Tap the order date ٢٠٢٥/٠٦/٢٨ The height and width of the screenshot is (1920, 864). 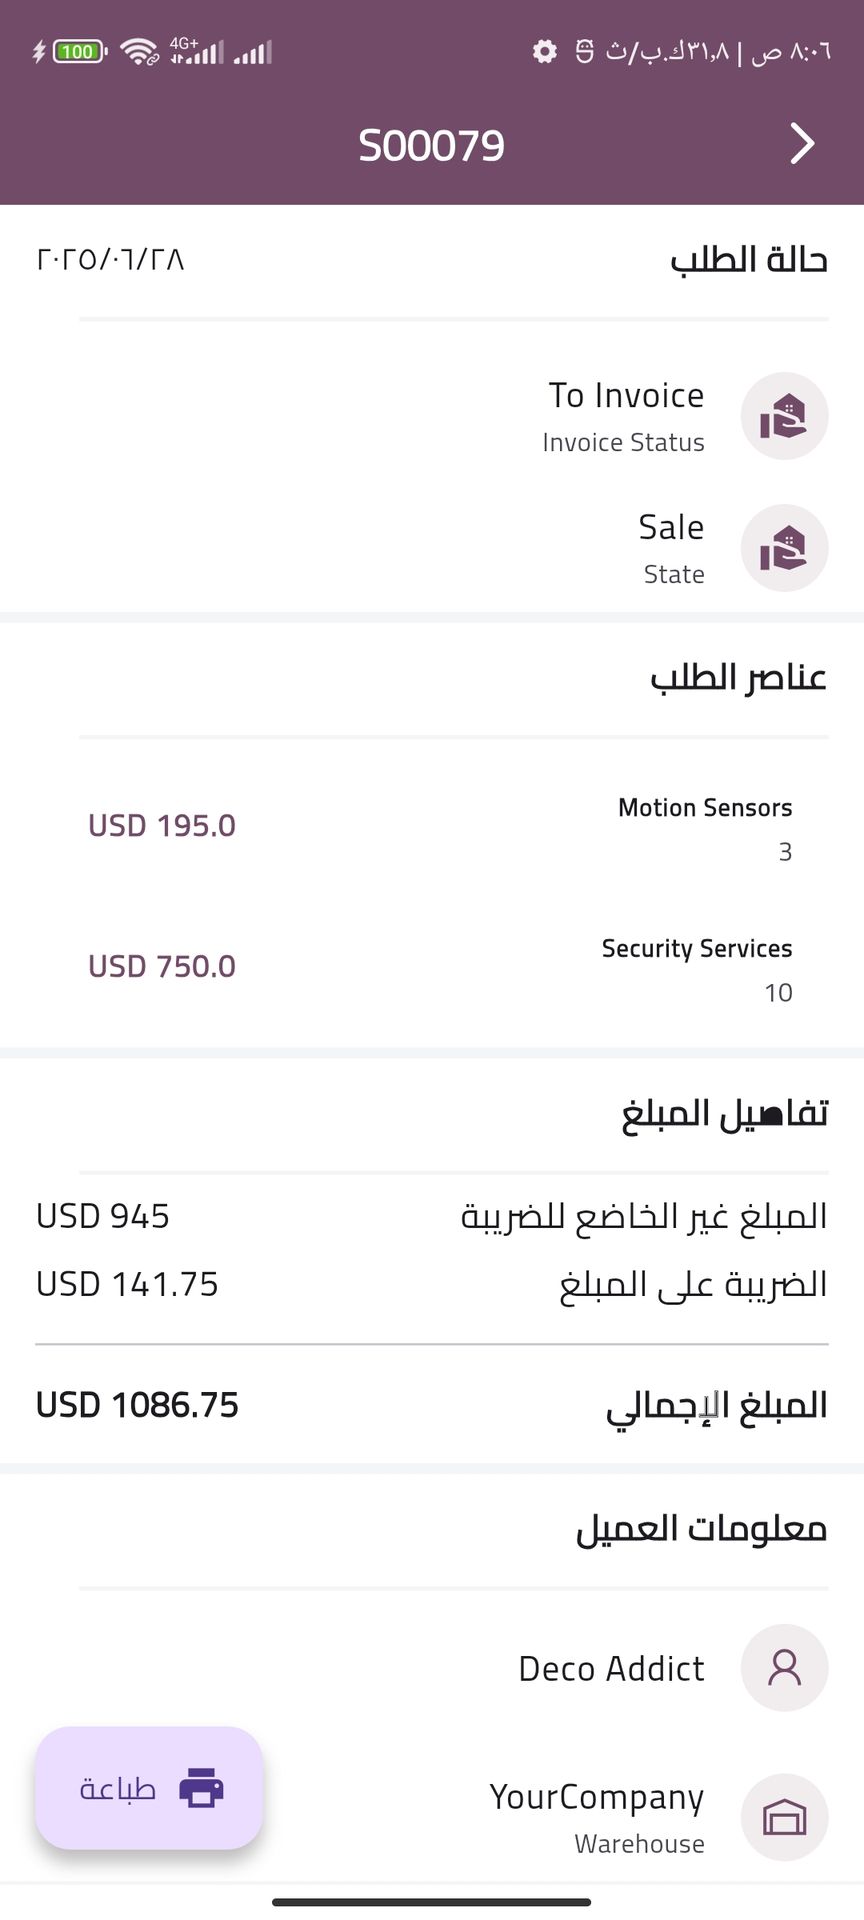click(x=111, y=260)
